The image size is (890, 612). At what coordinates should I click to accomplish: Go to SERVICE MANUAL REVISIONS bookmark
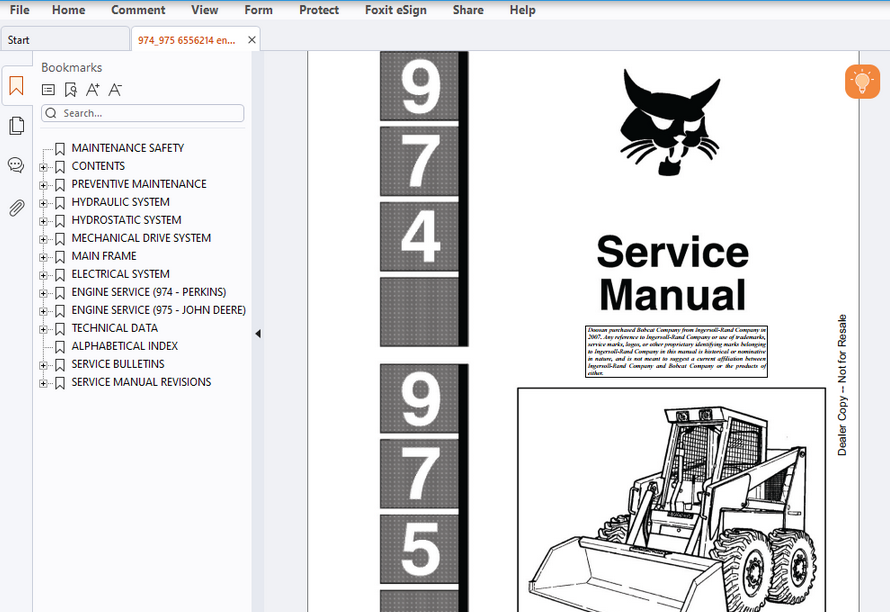[141, 383]
